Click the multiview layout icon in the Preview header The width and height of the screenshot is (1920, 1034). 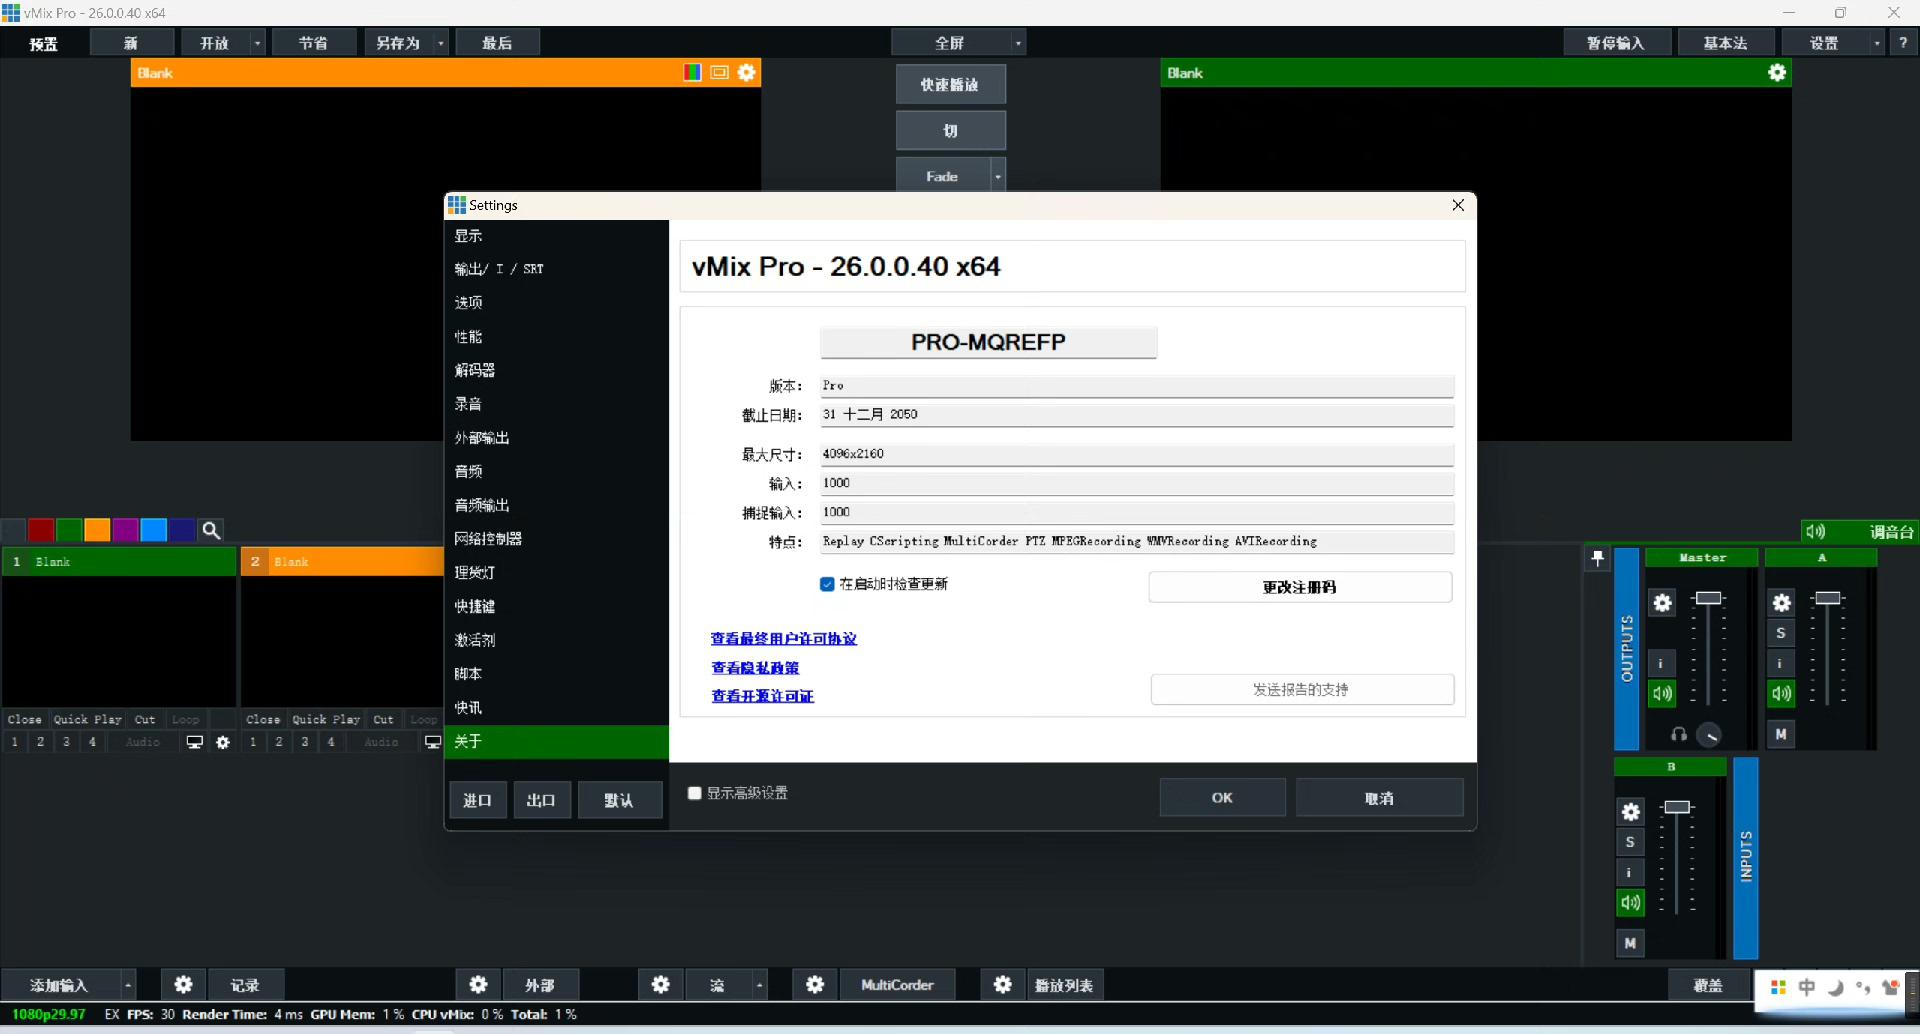719,72
